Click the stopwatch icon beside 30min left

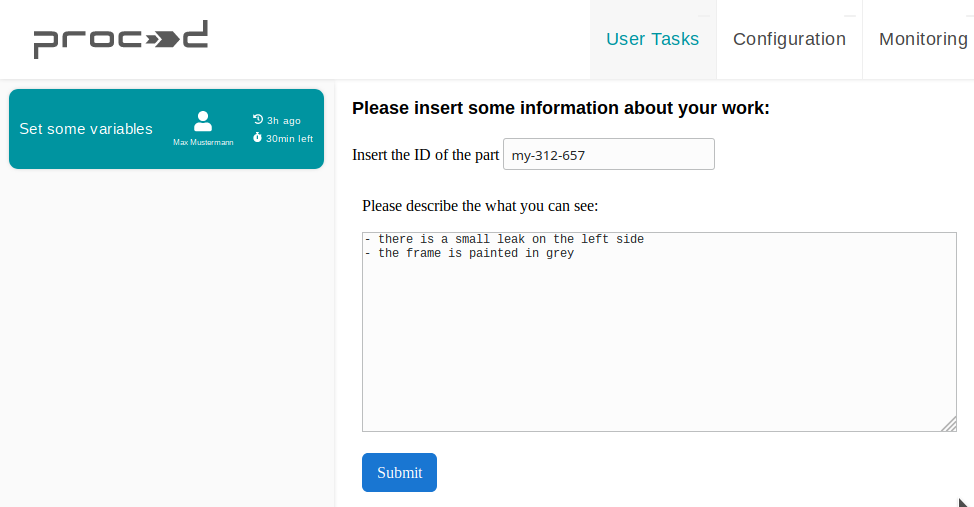pos(258,138)
